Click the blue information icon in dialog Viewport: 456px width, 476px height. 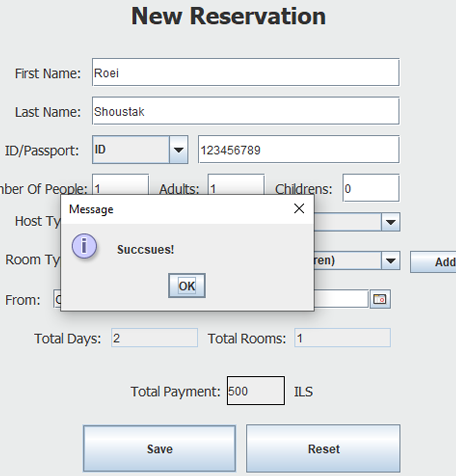click(x=84, y=246)
